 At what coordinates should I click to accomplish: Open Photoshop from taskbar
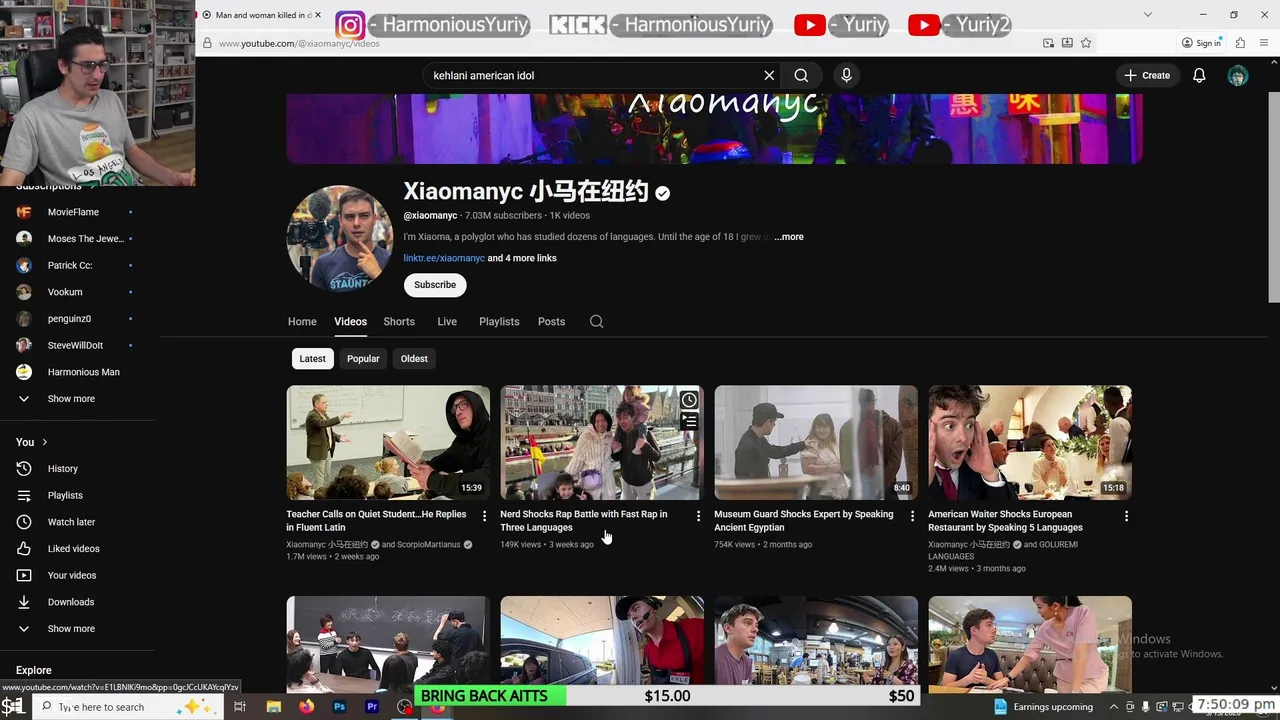coord(339,707)
